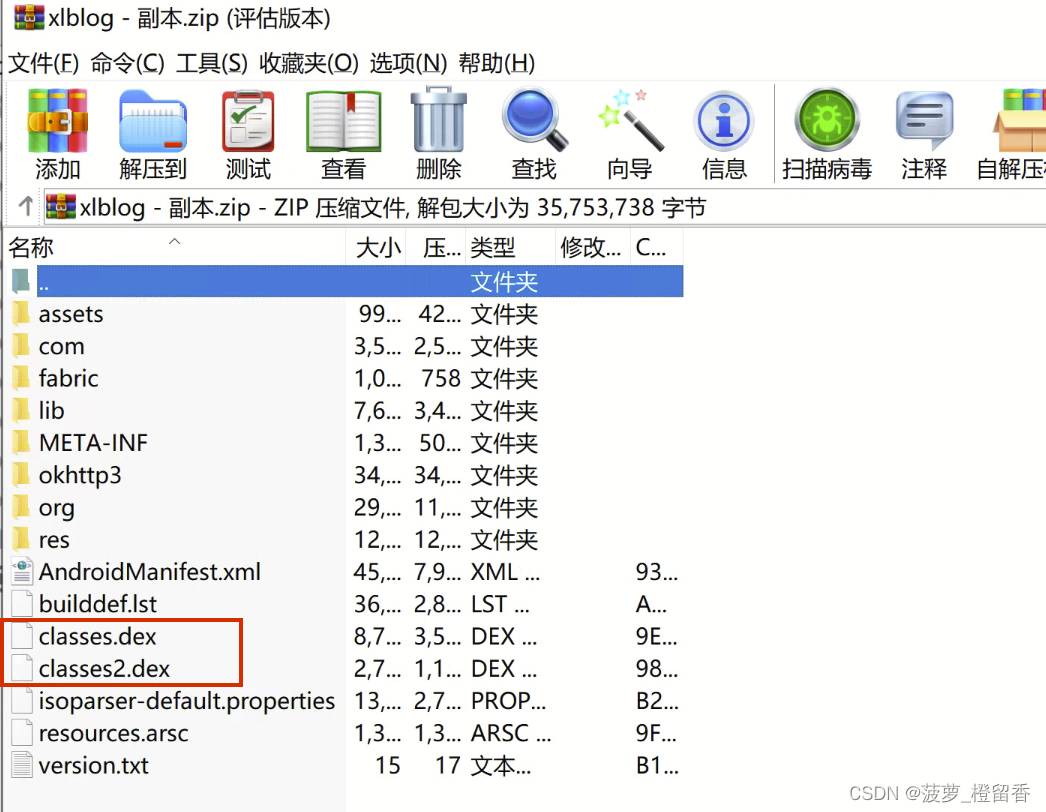Open the 文件(F) menu
Image resolution: width=1046 pixels, height=812 pixels.
click(43, 63)
